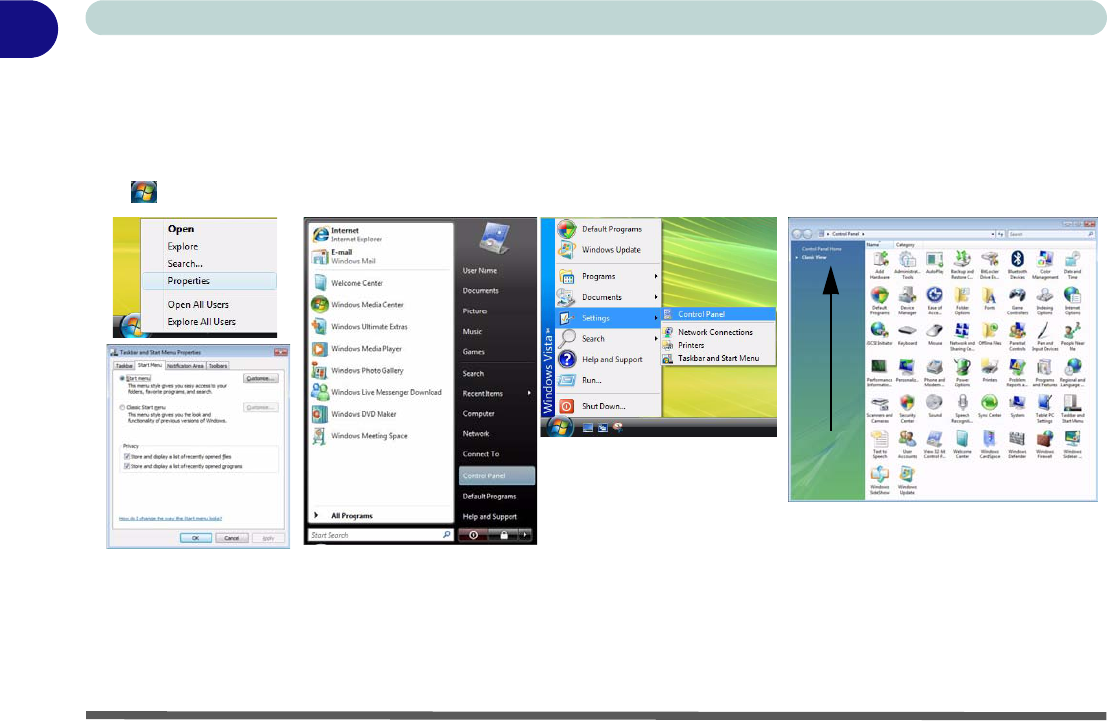Open the Bluetooth Devices control panel icon
Image resolution: width=1107 pixels, height=721 pixels.
1017,265
